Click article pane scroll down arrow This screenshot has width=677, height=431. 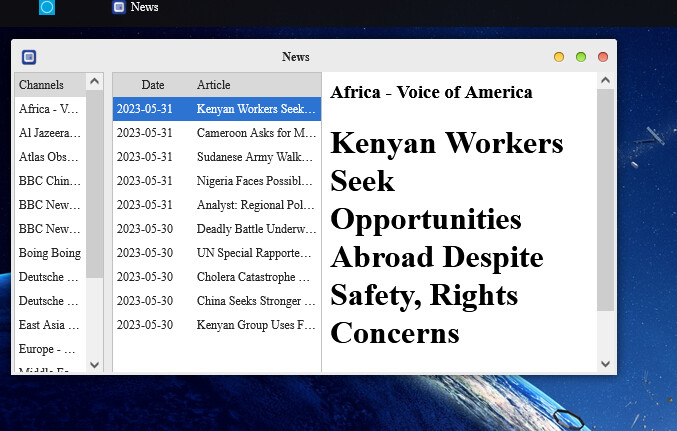605,364
